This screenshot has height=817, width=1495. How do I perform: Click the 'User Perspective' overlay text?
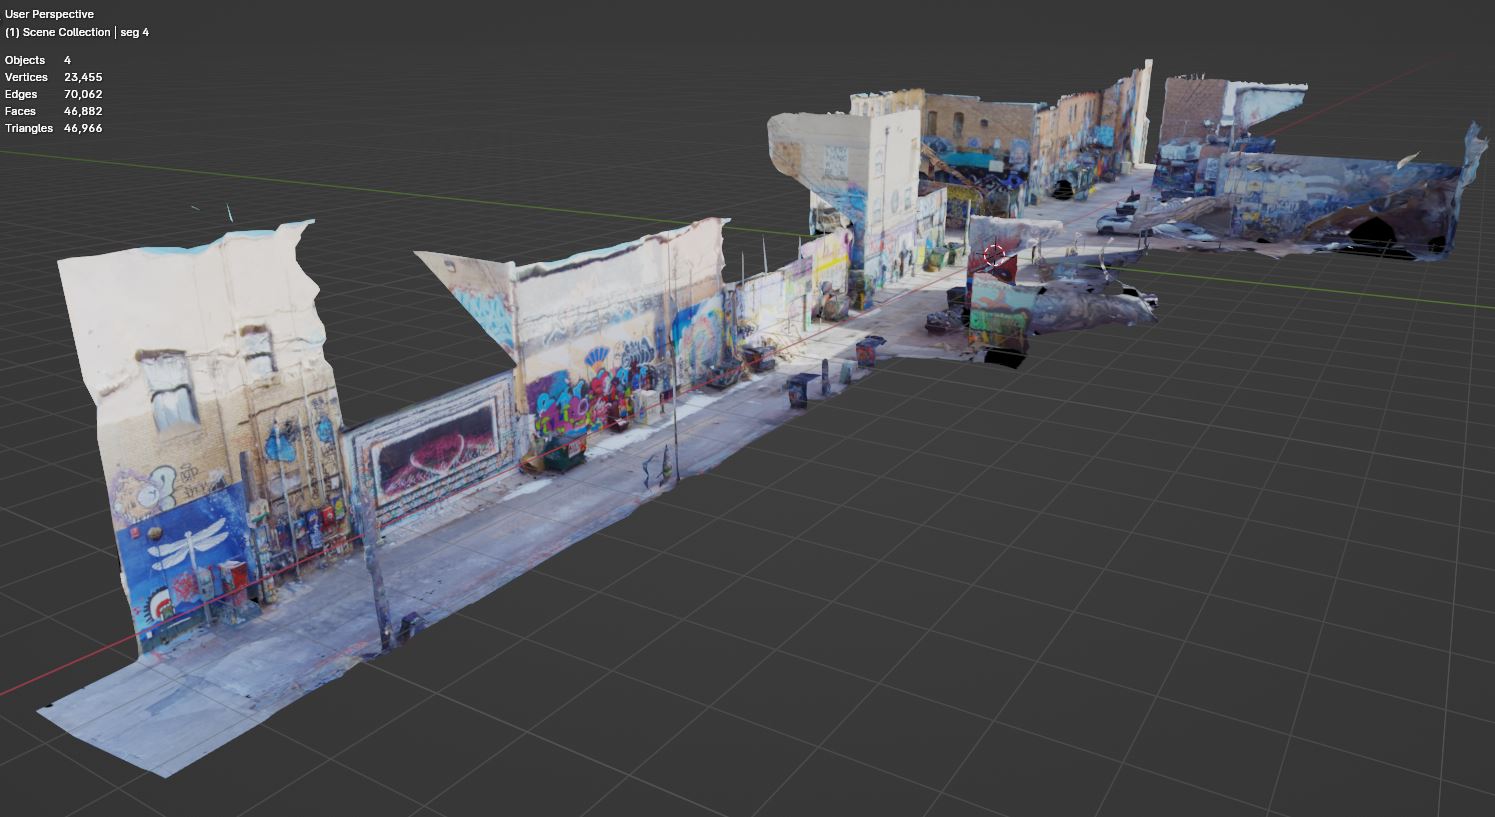click(49, 14)
